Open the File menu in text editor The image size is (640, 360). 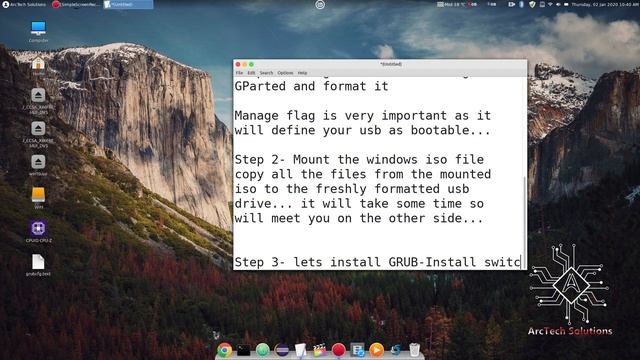point(239,73)
